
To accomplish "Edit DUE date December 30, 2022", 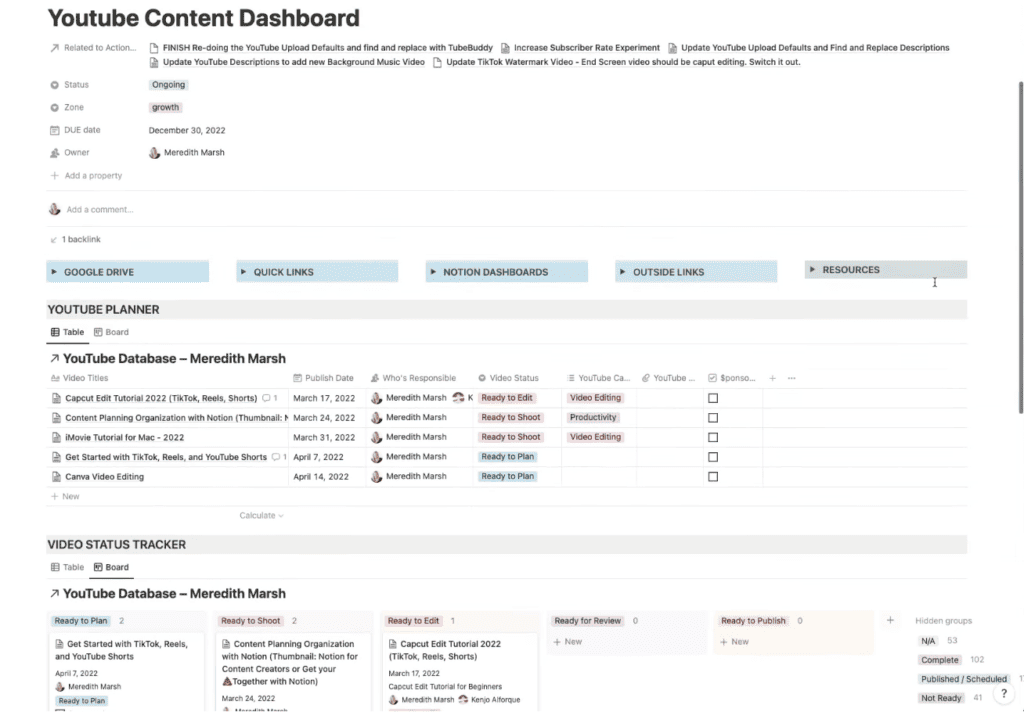I will [x=187, y=130].
